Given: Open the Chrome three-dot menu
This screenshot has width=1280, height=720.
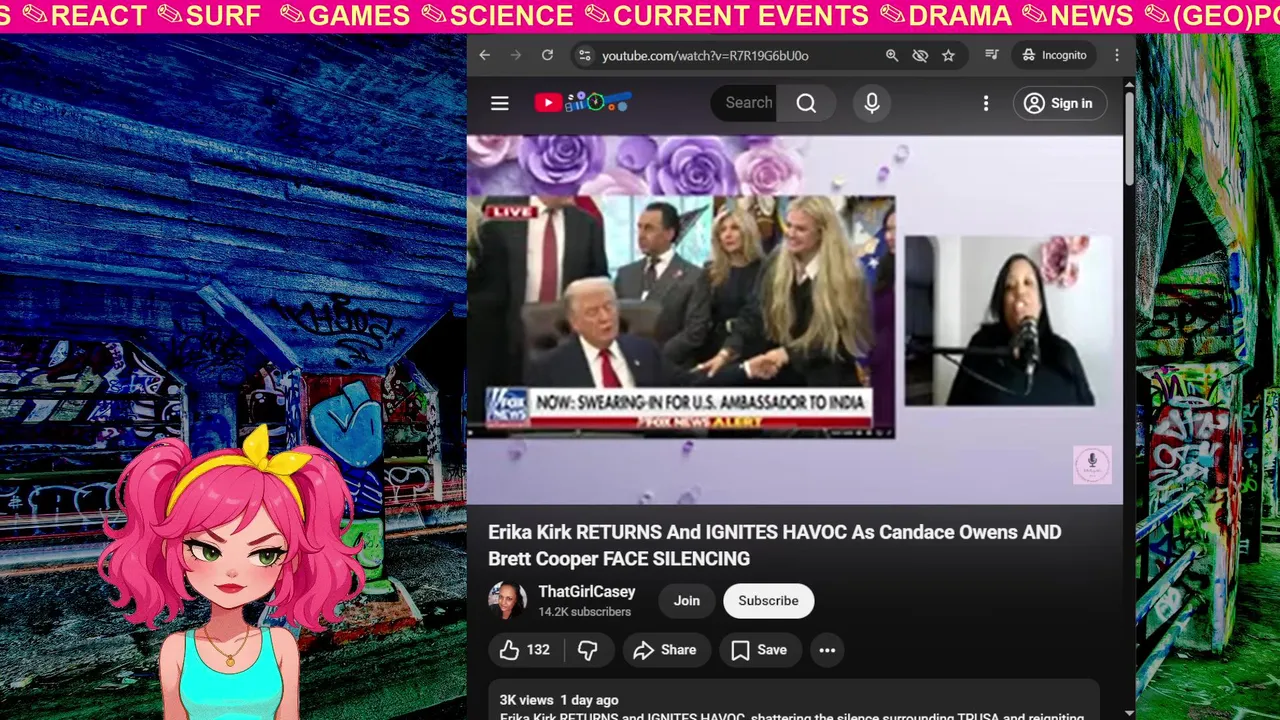Looking at the screenshot, I should coord(1117,55).
